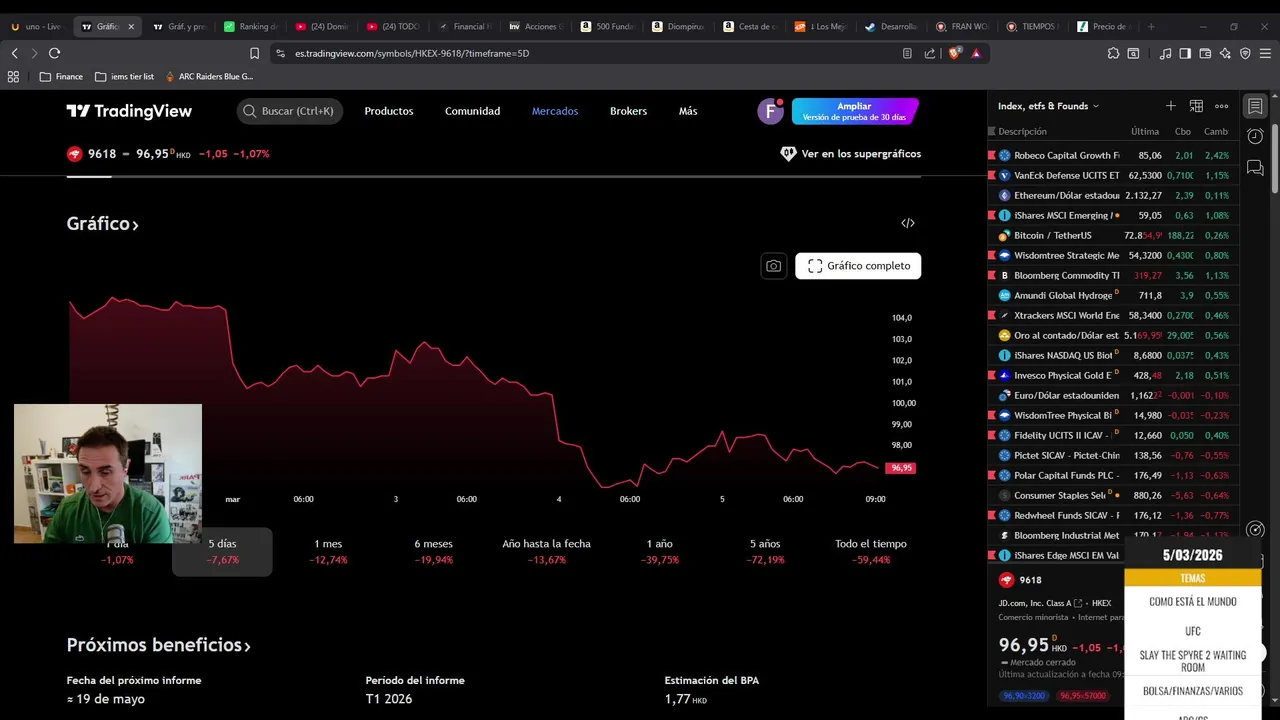Select the 1 año timeframe
The image size is (1280, 720).
(x=659, y=551)
